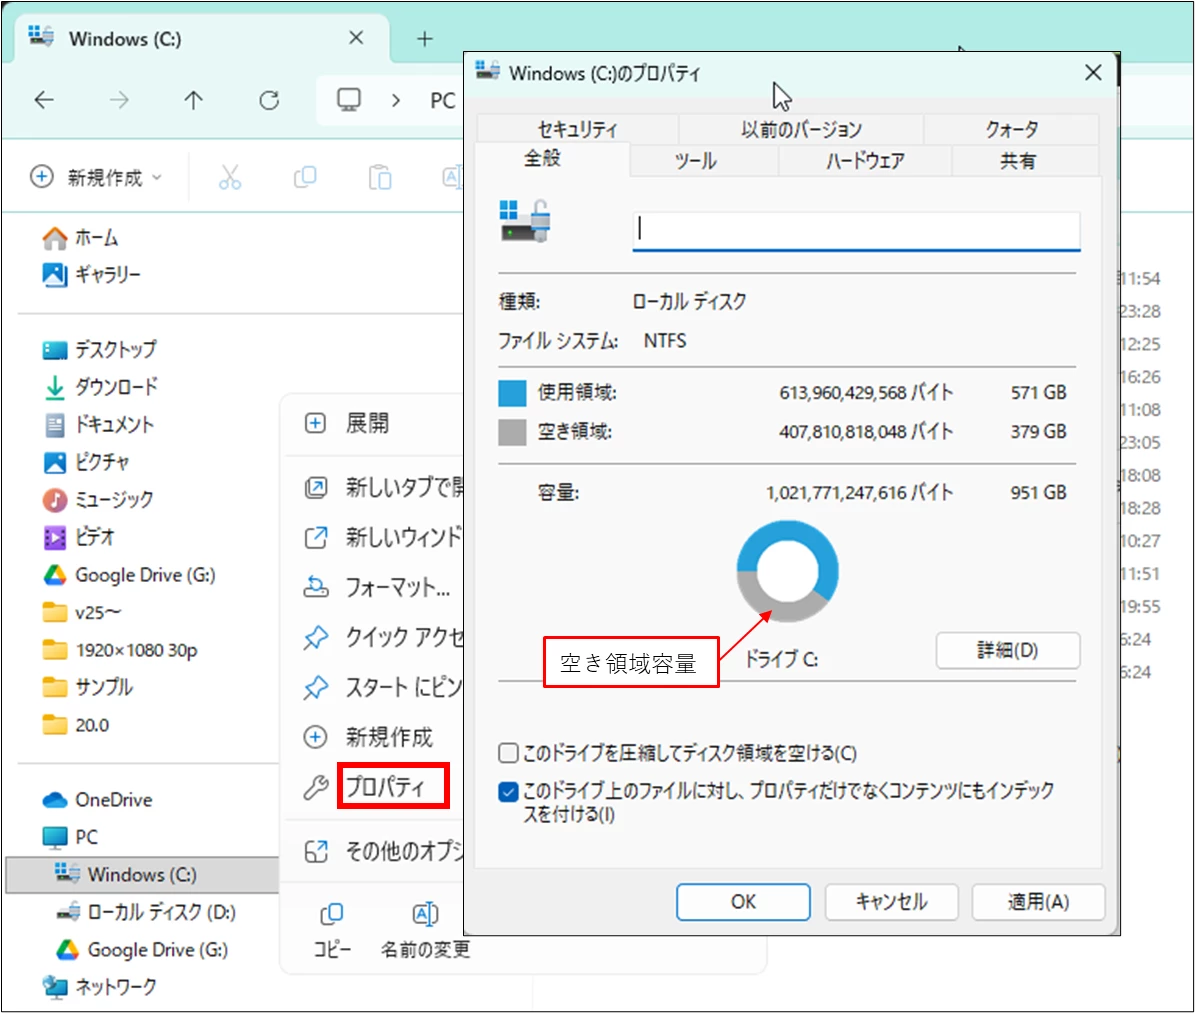Image resolution: width=1195 pixels, height=1013 pixels.
Task: Refresh the Explorer view
Action: coord(269,100)
